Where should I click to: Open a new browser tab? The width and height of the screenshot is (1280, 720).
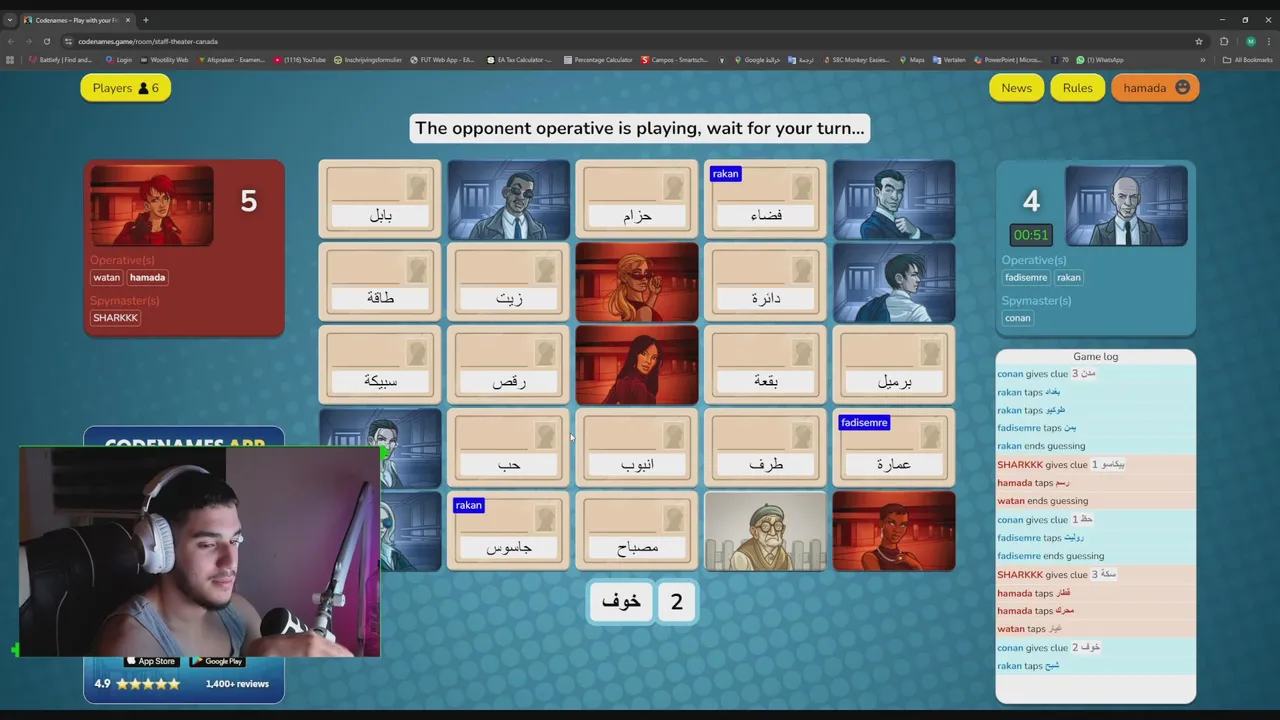145,20
